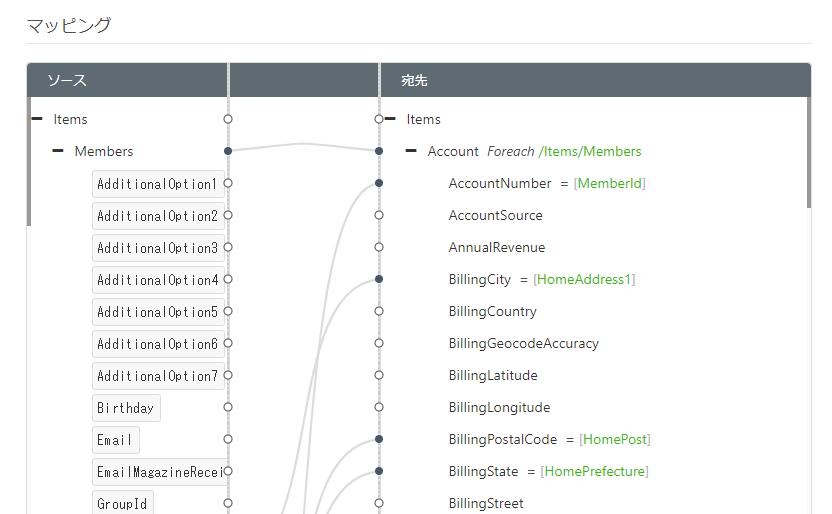Click the AnnualRevenue destination connector circle
Screen dimensions: 832x514
point(379,247)
